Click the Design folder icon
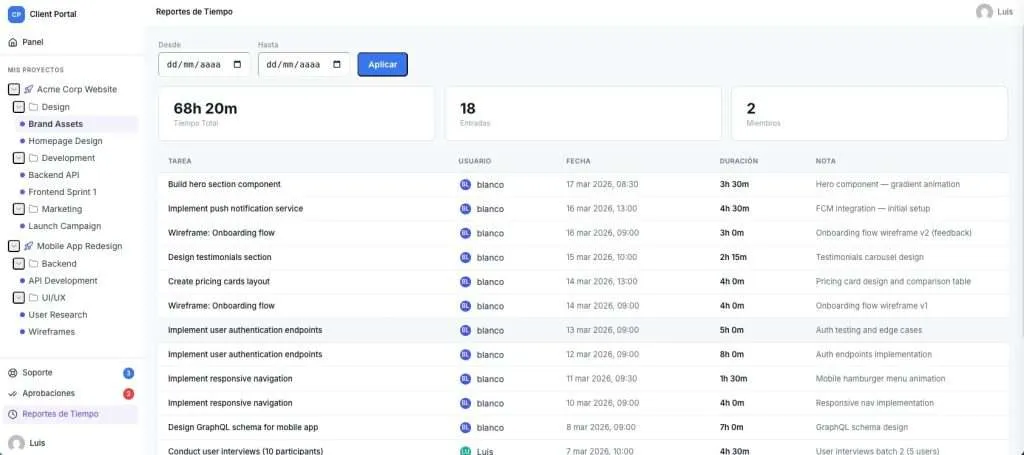 click(33, 107)
